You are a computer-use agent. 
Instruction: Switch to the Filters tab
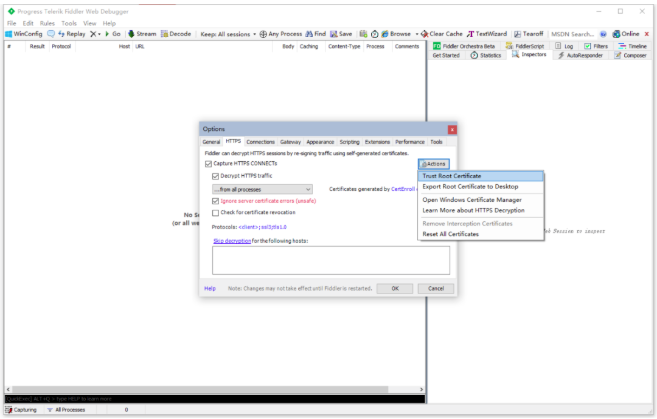pyautogui.click(x=596, y=46)
